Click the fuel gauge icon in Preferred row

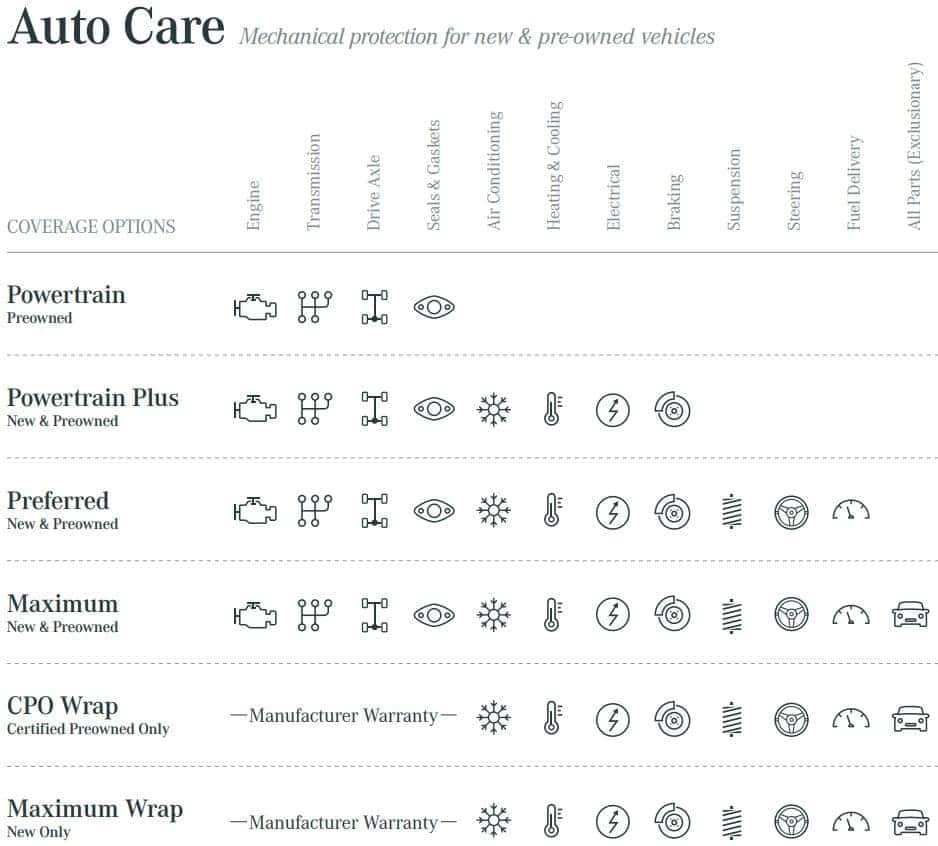851,510
